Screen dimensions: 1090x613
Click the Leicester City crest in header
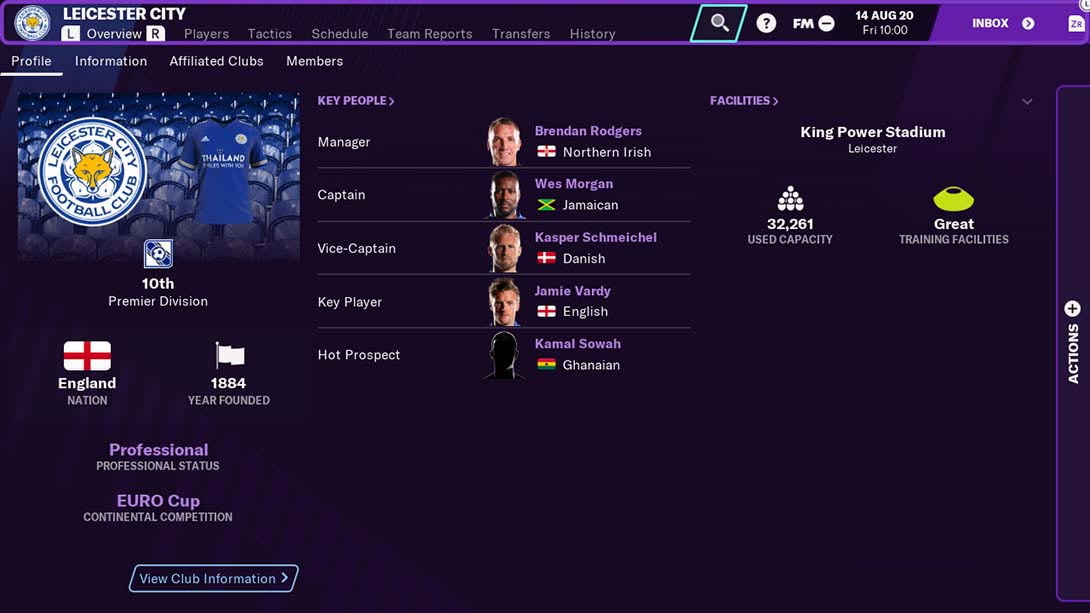click(32, 22)
